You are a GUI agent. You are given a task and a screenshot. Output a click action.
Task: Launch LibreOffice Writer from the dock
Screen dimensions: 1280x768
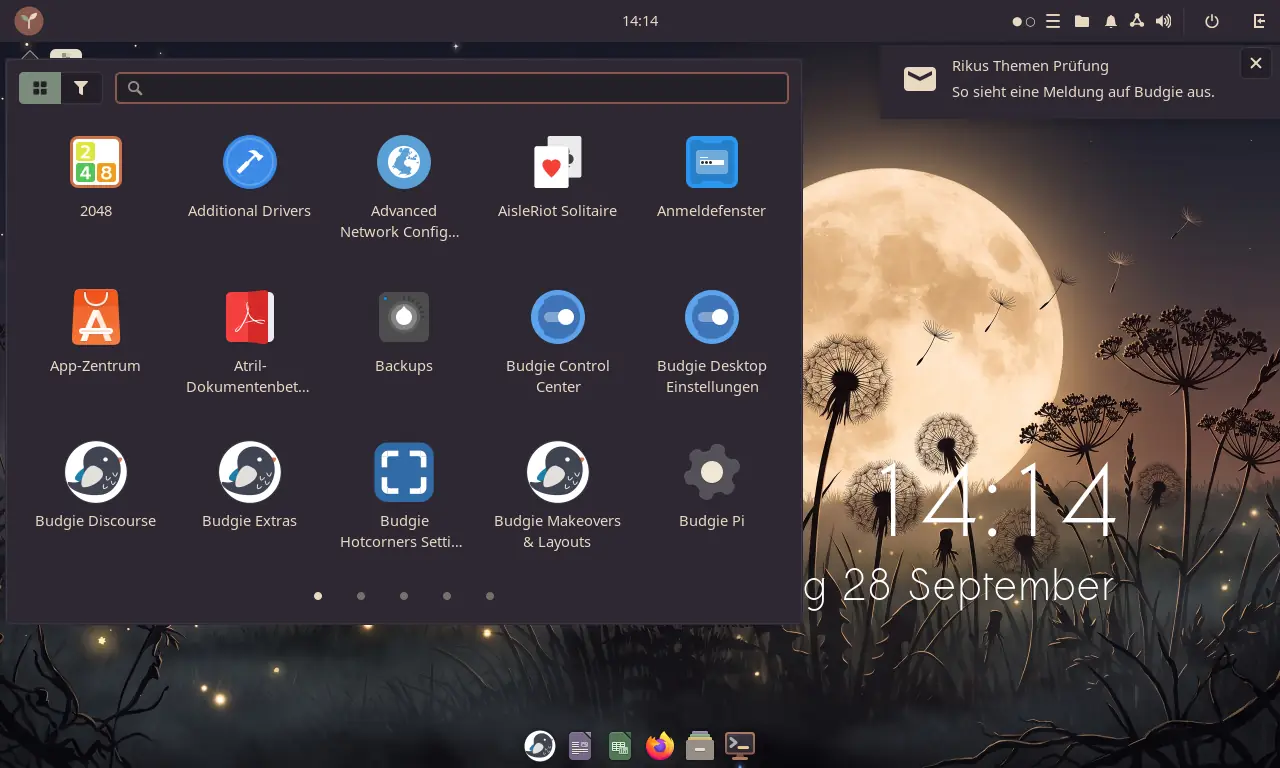coord(580,745)
